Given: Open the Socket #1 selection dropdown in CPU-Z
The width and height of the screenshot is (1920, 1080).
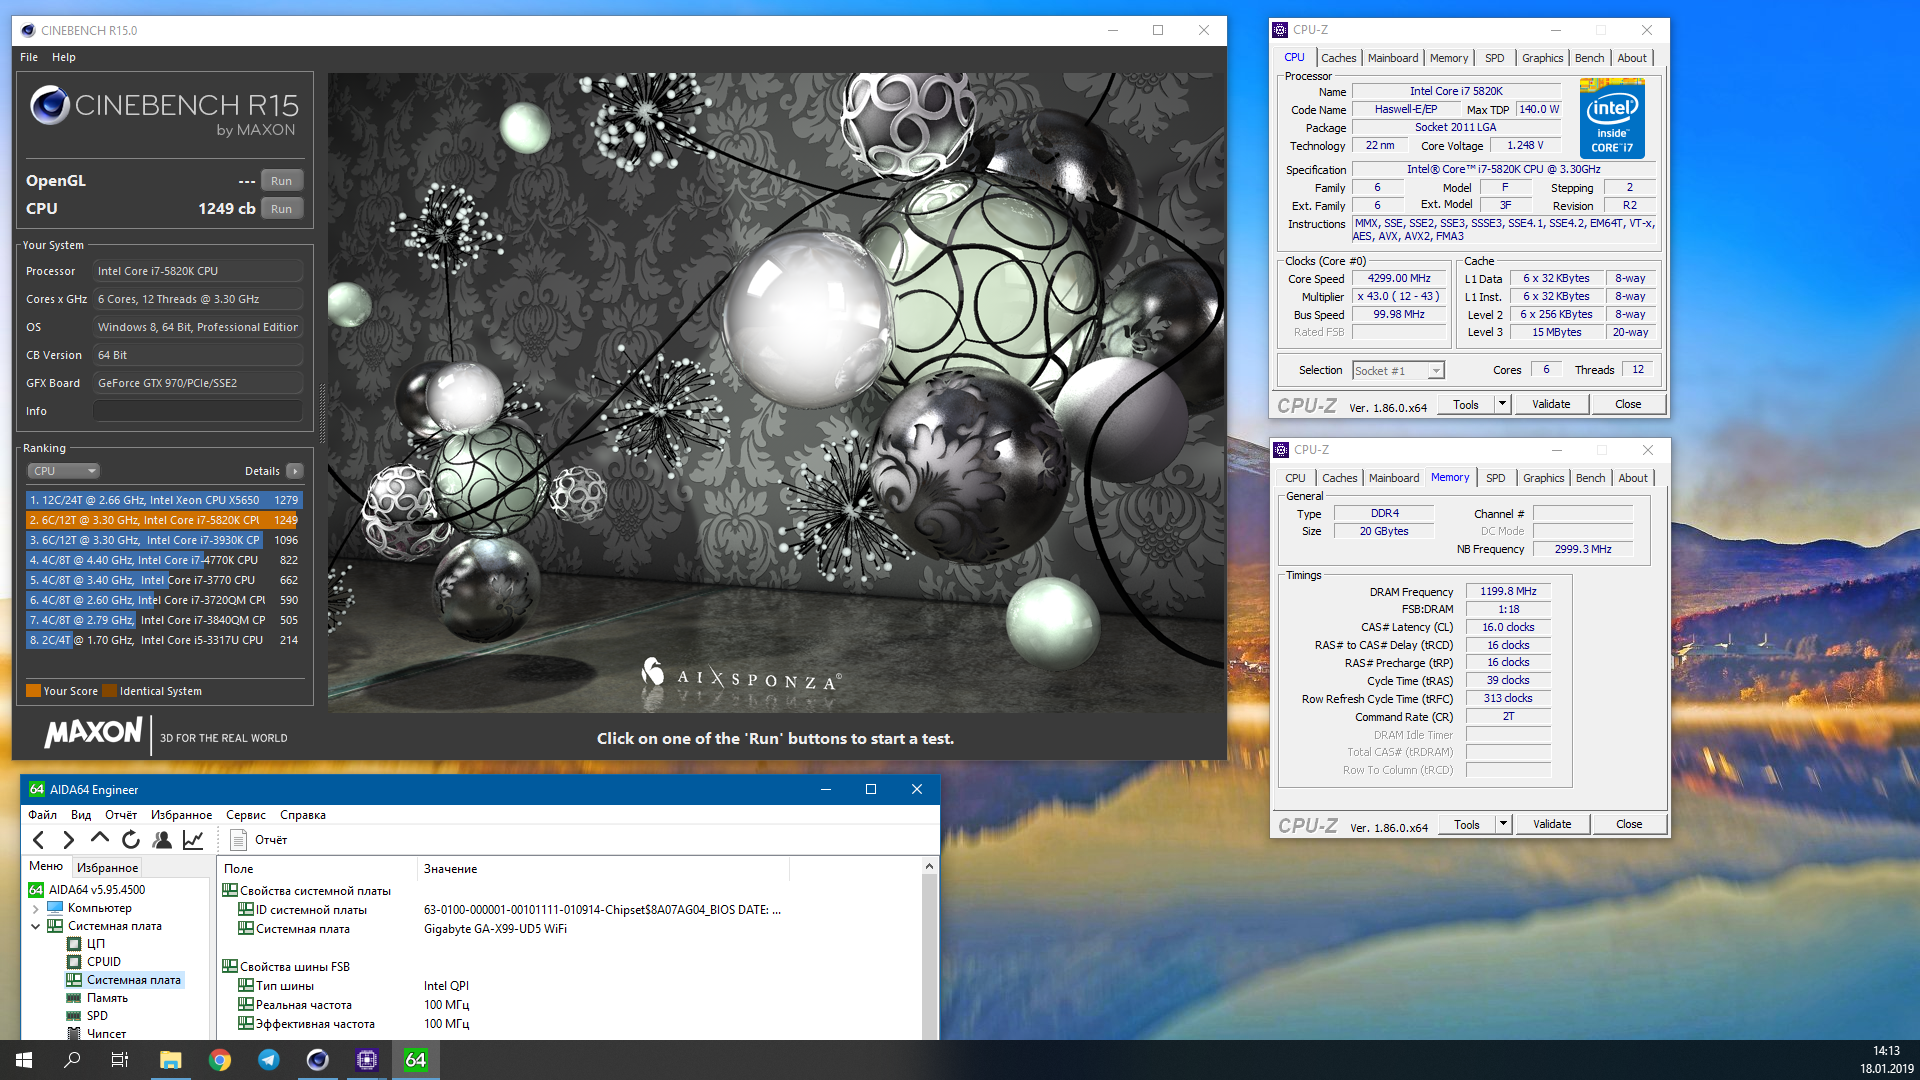Looking at the screenshot, I should [x=1398, y=371].
